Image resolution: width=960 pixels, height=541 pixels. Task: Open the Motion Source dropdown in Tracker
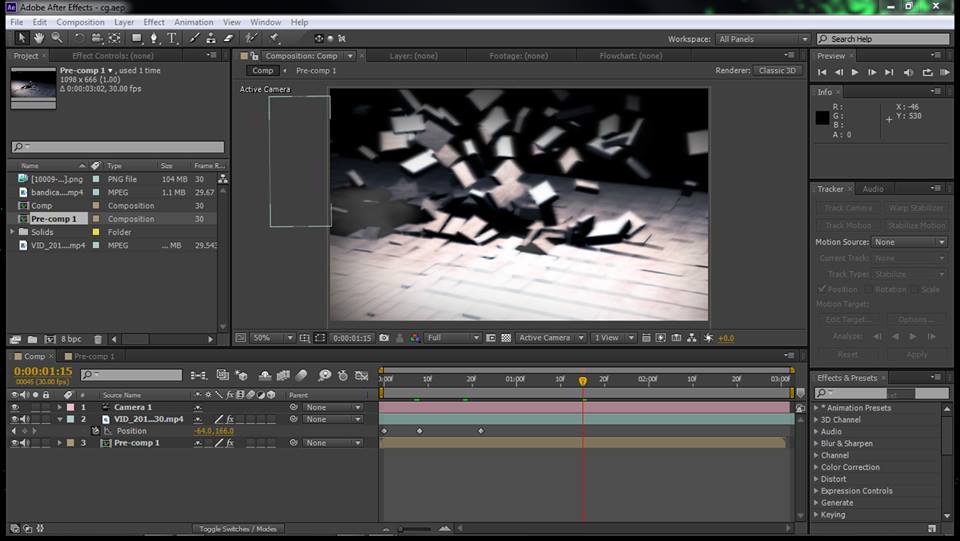(x=910, y=242)
